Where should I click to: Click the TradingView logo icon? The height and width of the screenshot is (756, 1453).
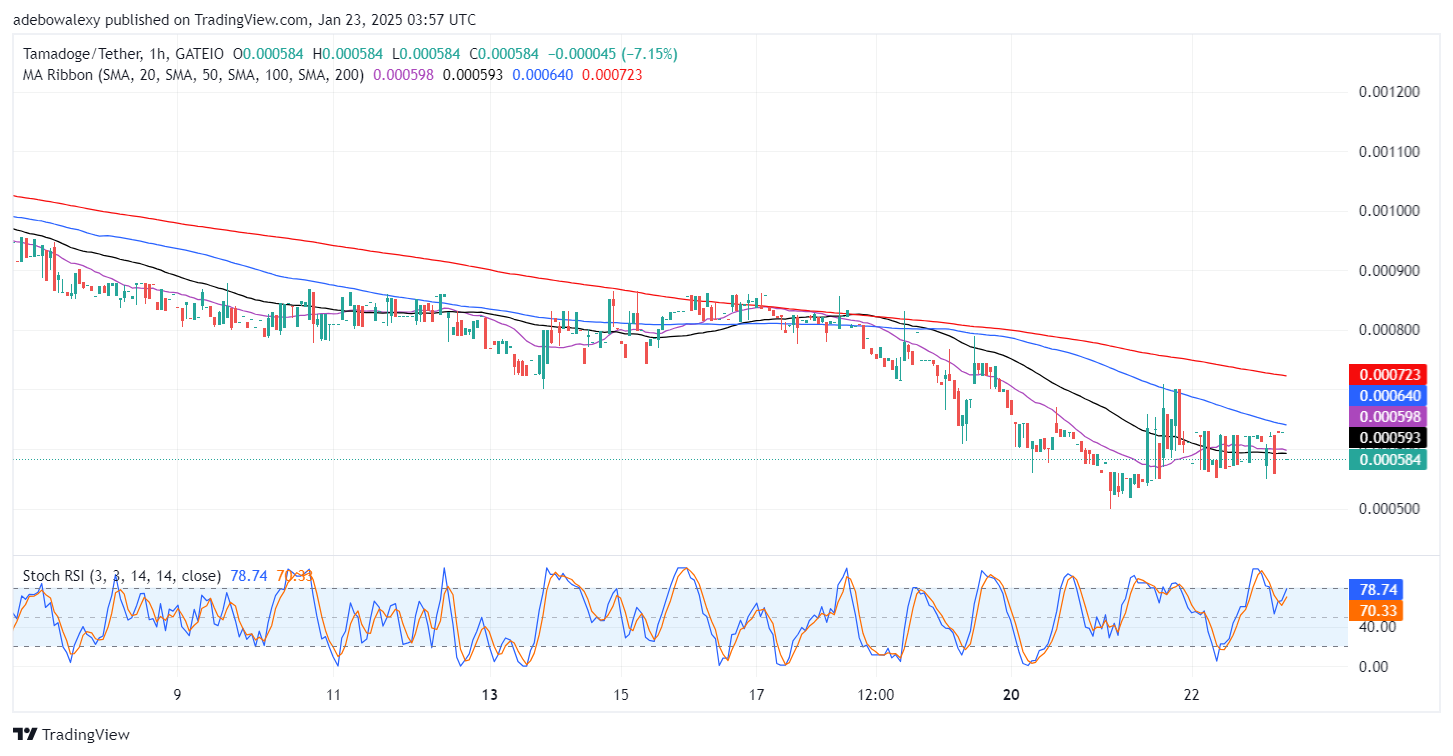pos(24,734)
